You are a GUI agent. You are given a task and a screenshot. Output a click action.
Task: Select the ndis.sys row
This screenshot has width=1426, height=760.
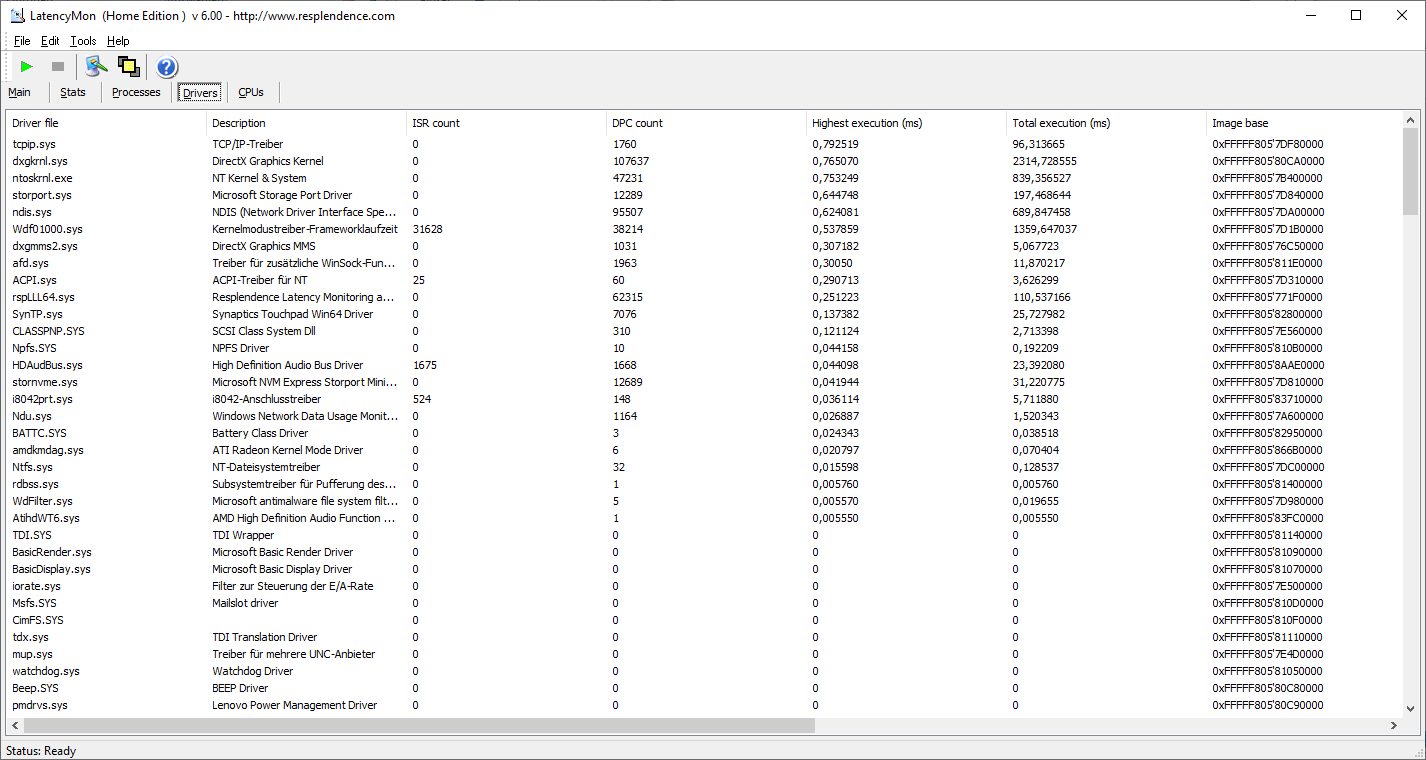click(x=704, y=212)
